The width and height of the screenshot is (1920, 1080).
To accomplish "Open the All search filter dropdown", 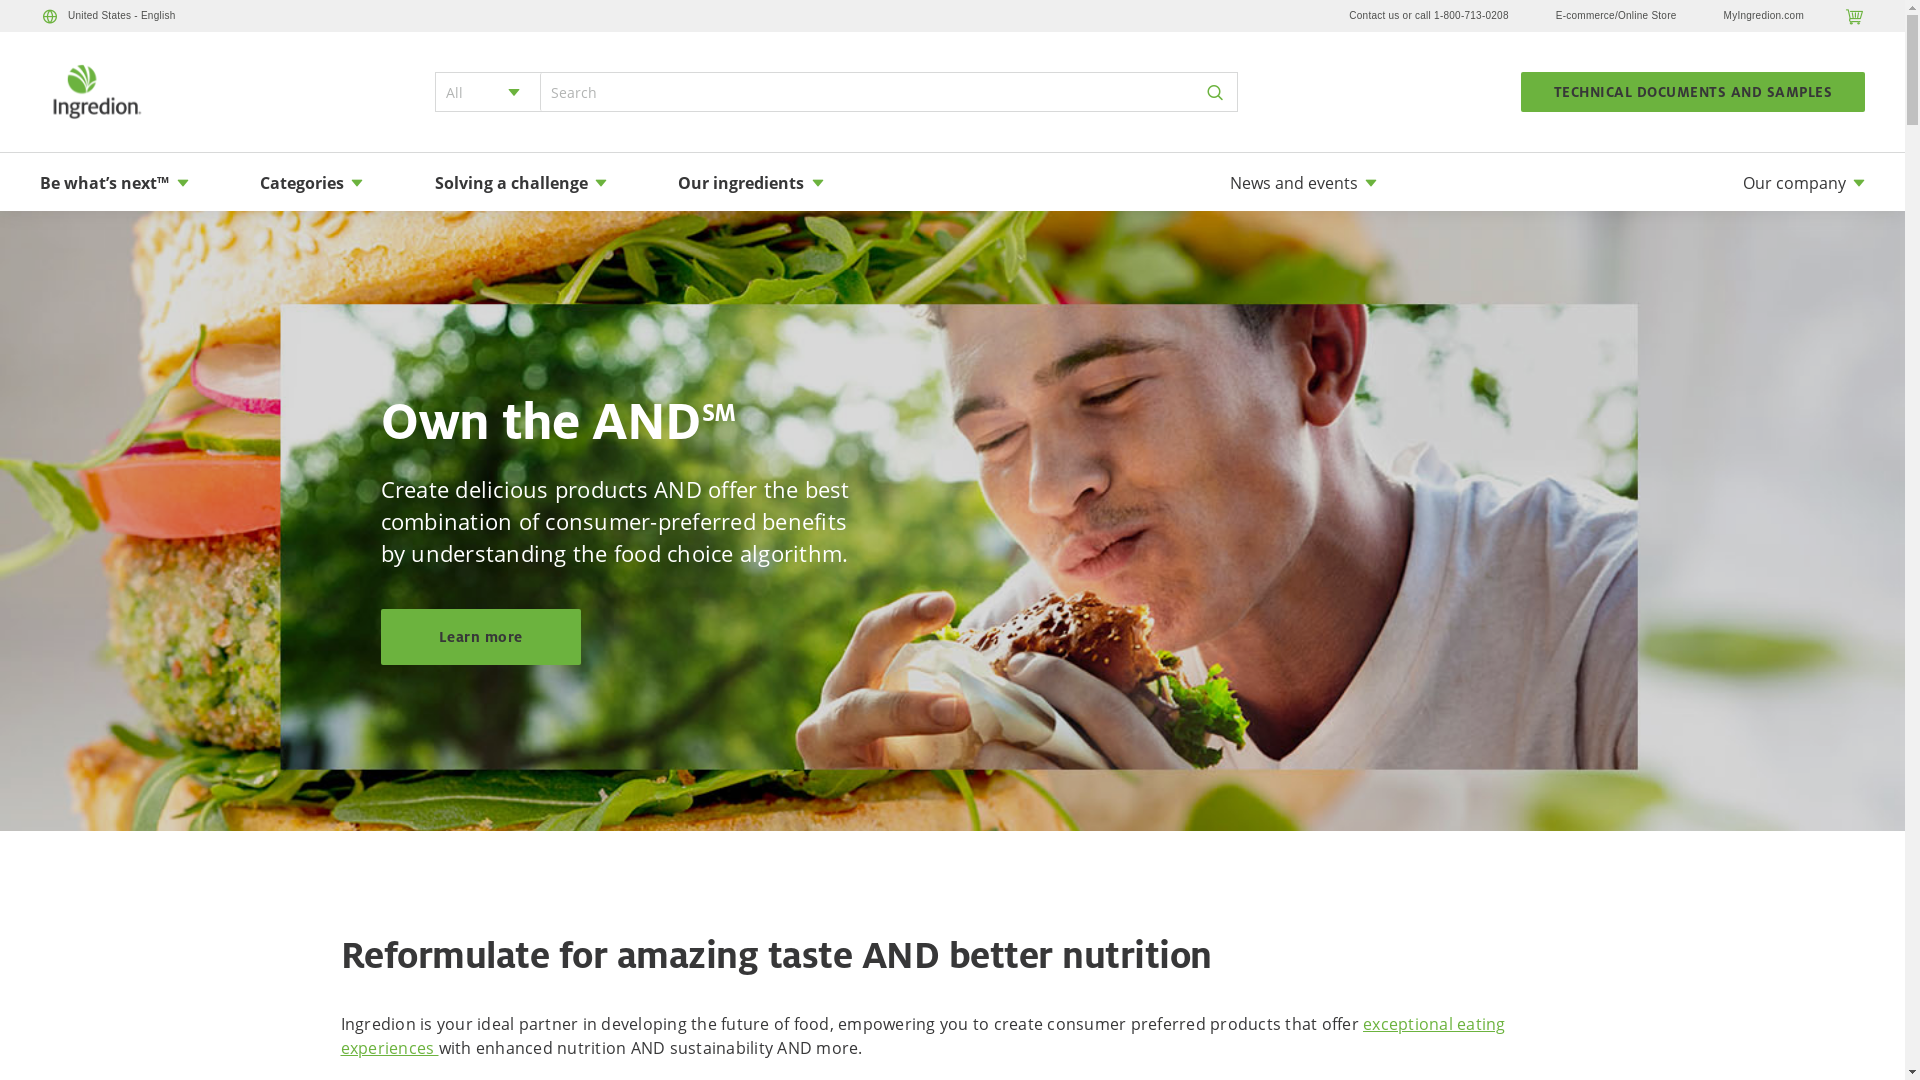I will click(488, 92).
